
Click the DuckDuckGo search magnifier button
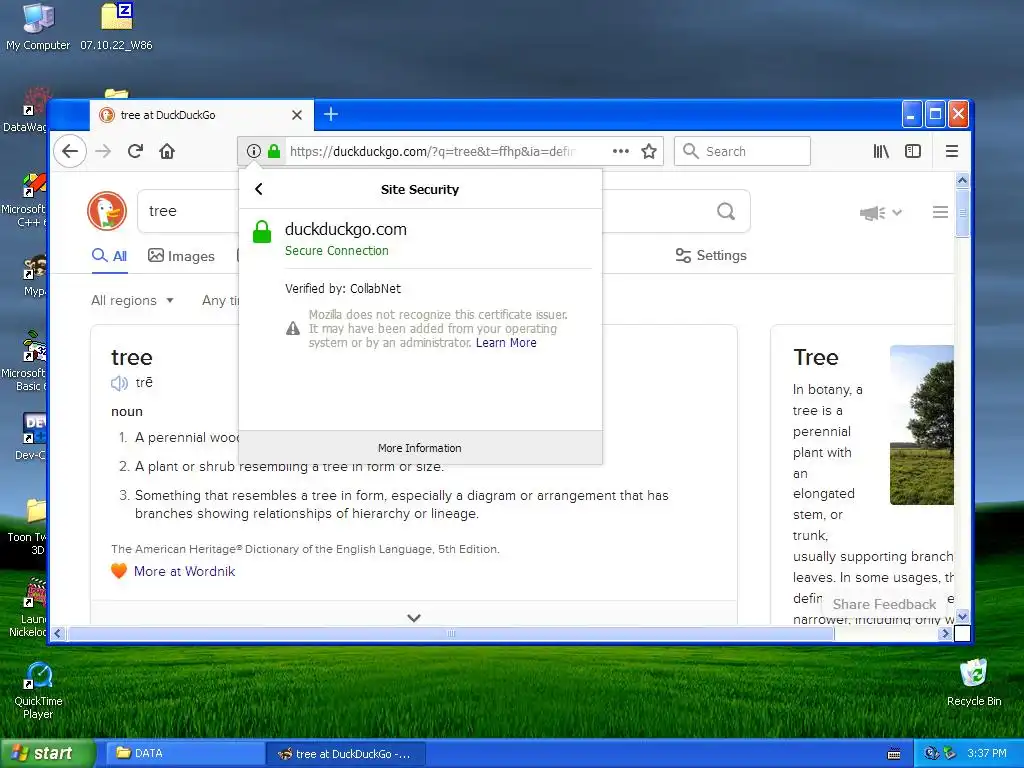[x=726, y=211]
